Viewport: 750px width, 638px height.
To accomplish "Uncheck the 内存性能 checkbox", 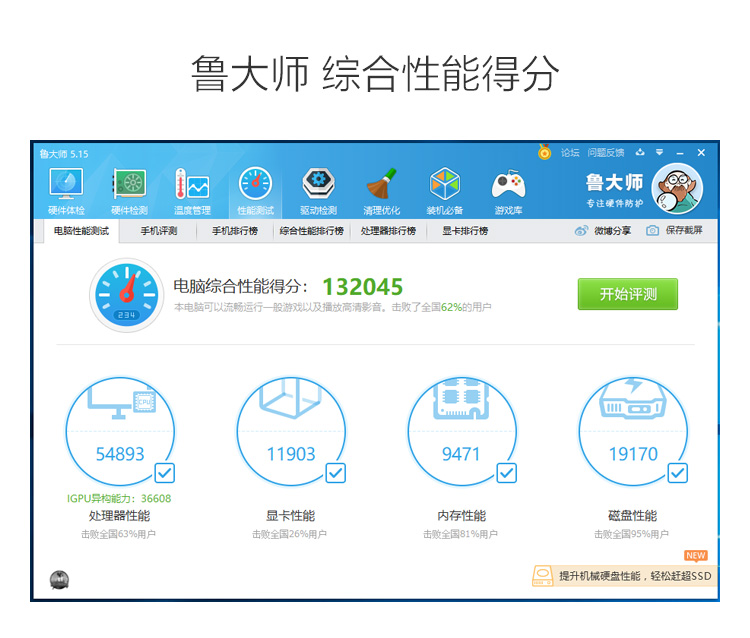I will tap(506, 473).
